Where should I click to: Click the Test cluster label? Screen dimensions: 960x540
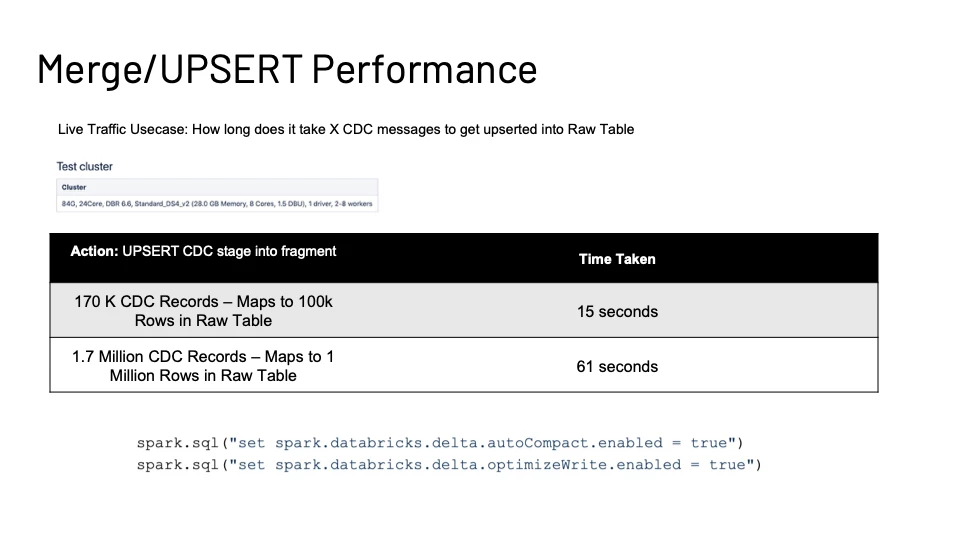coord(84,167)
